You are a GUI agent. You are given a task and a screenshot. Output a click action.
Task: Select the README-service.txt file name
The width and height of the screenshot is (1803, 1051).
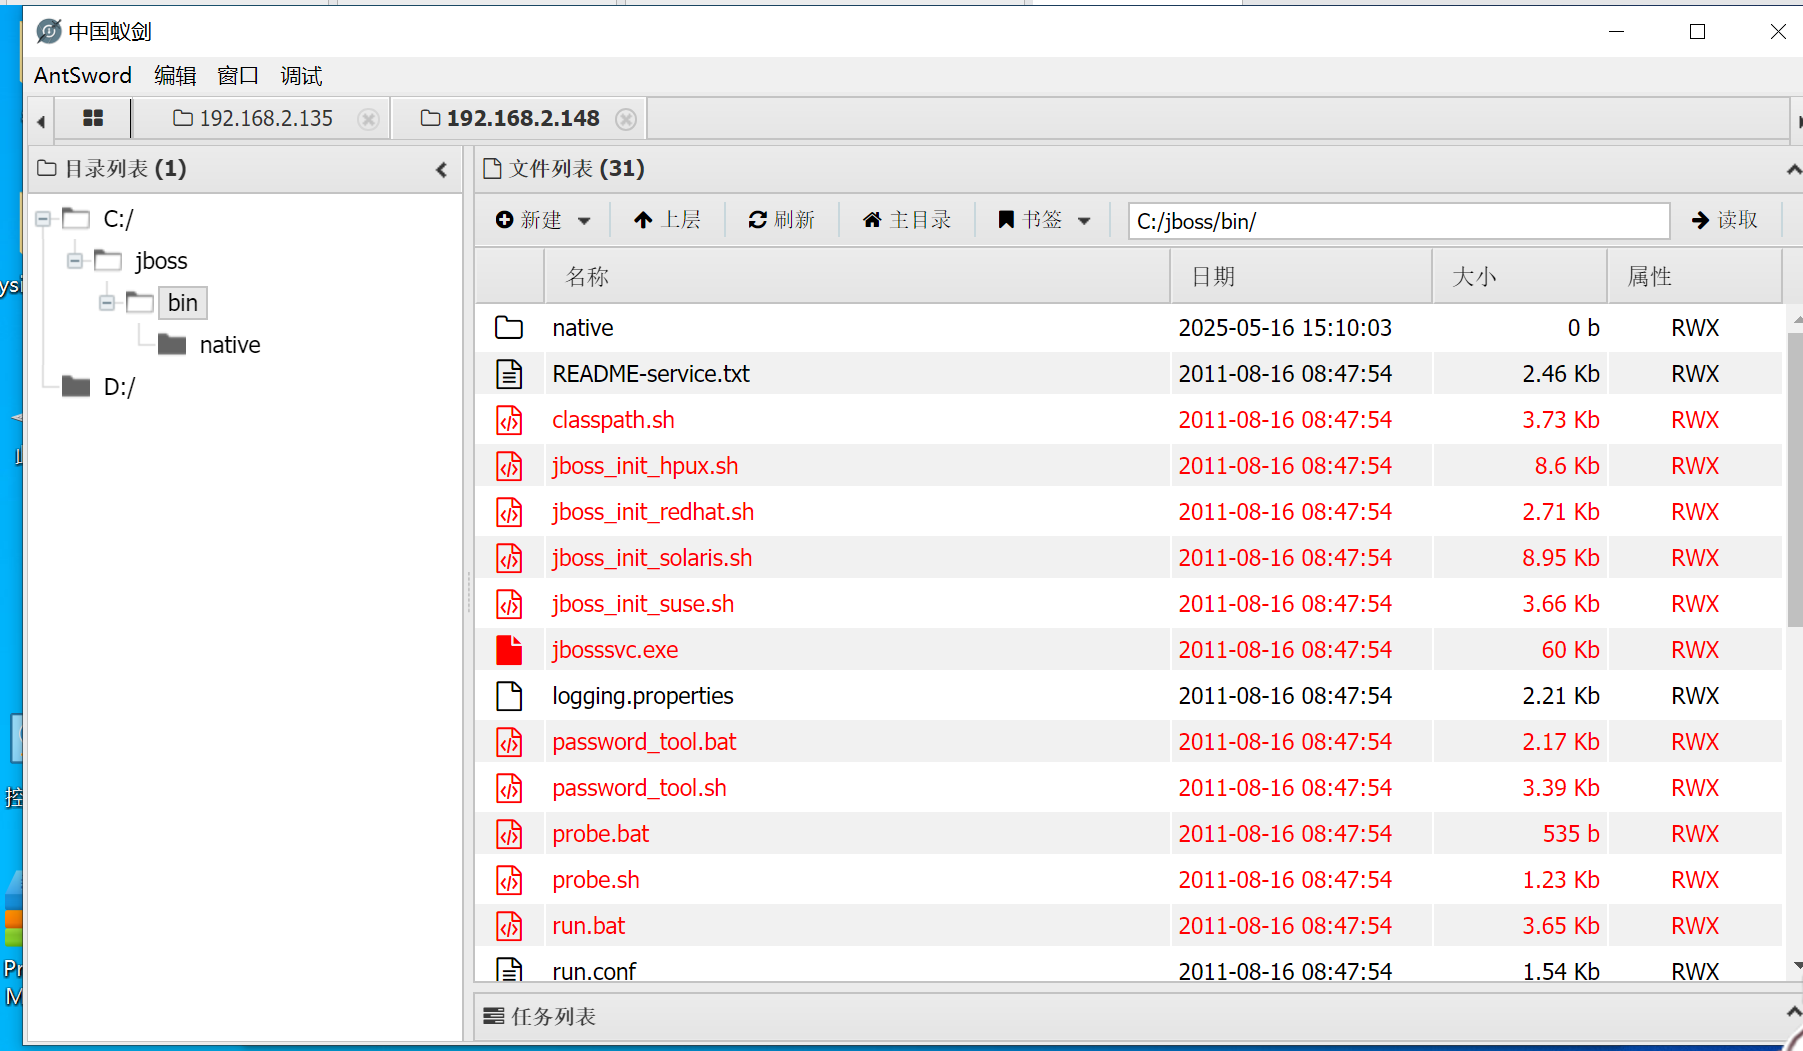point(651,374)
